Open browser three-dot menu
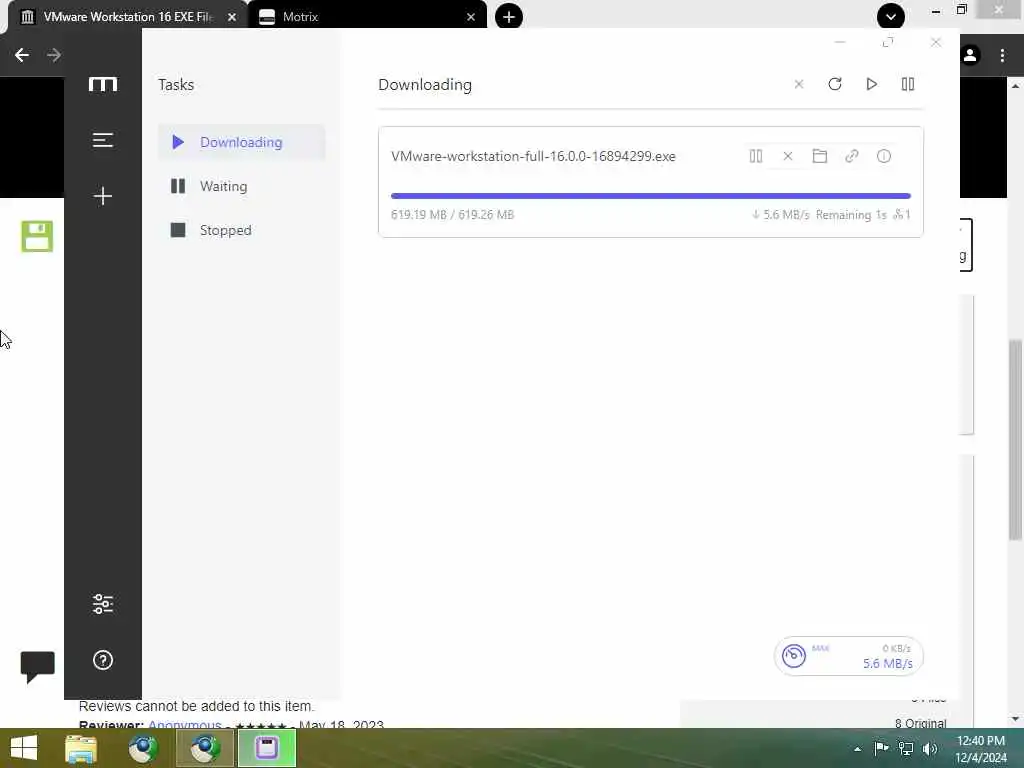The height and width of the screenshot is (768, 1024). coord(1002,56)
